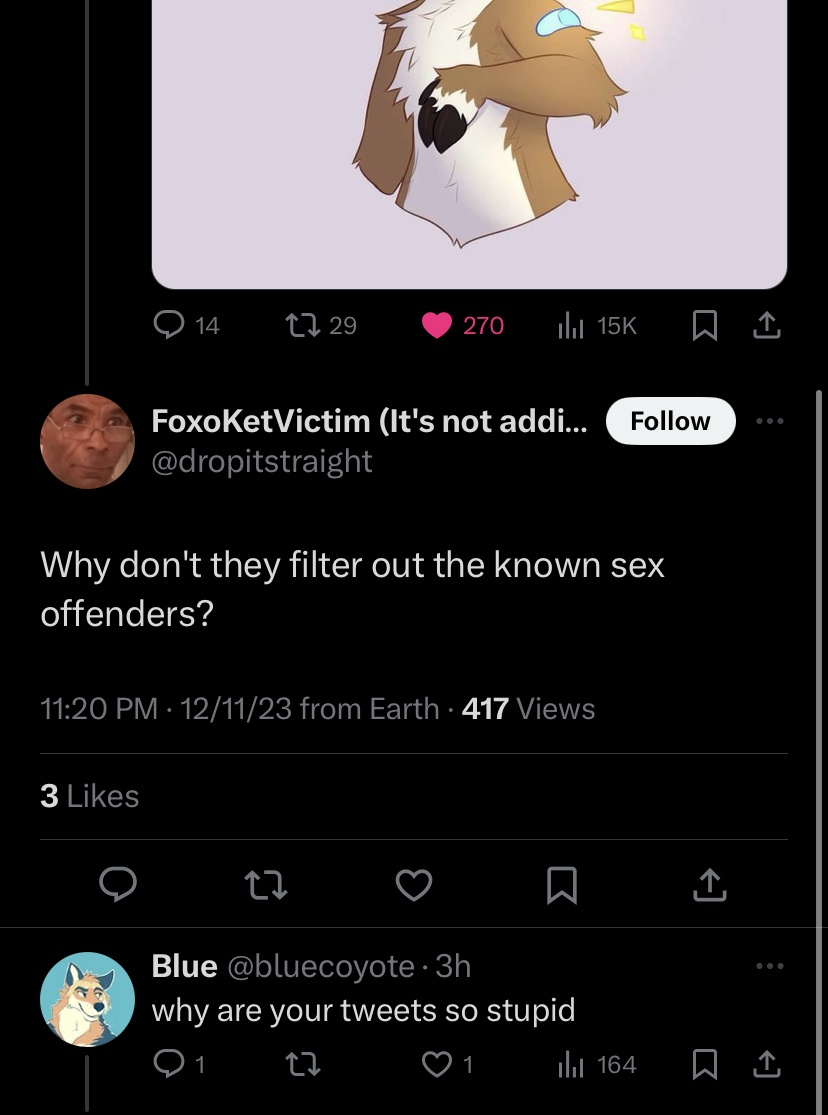View analytics for Blue's reply with 164 views
The width and height of the screenshot is (828, 1115).
(x=597, y=1065)
